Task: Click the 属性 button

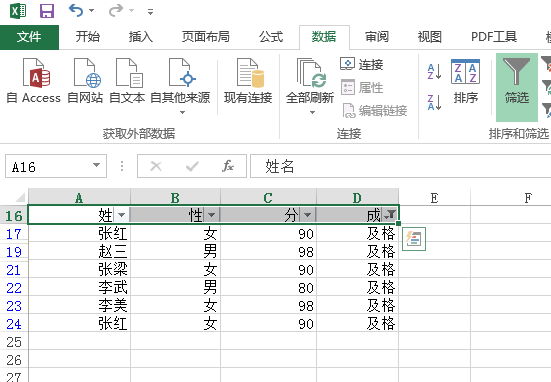Action: [x=362, y=88]
